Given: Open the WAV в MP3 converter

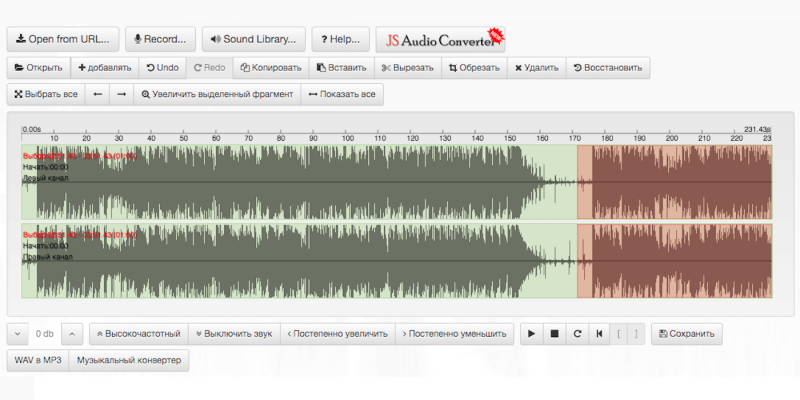Looking at the screenshot, I should pos(38,360).
